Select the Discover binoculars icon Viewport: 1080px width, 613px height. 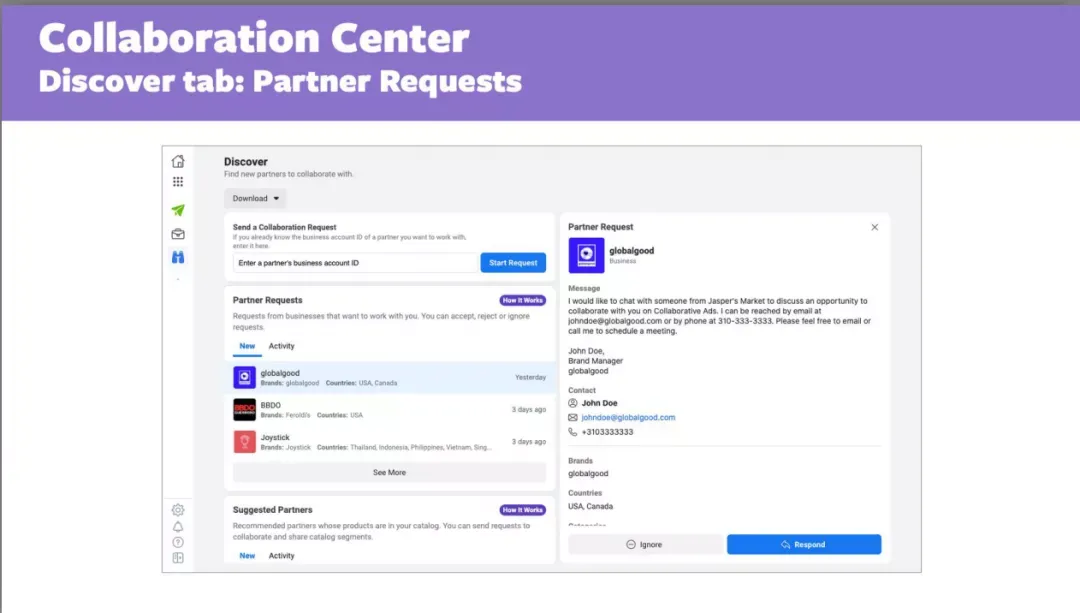click(x=178, y=257)
